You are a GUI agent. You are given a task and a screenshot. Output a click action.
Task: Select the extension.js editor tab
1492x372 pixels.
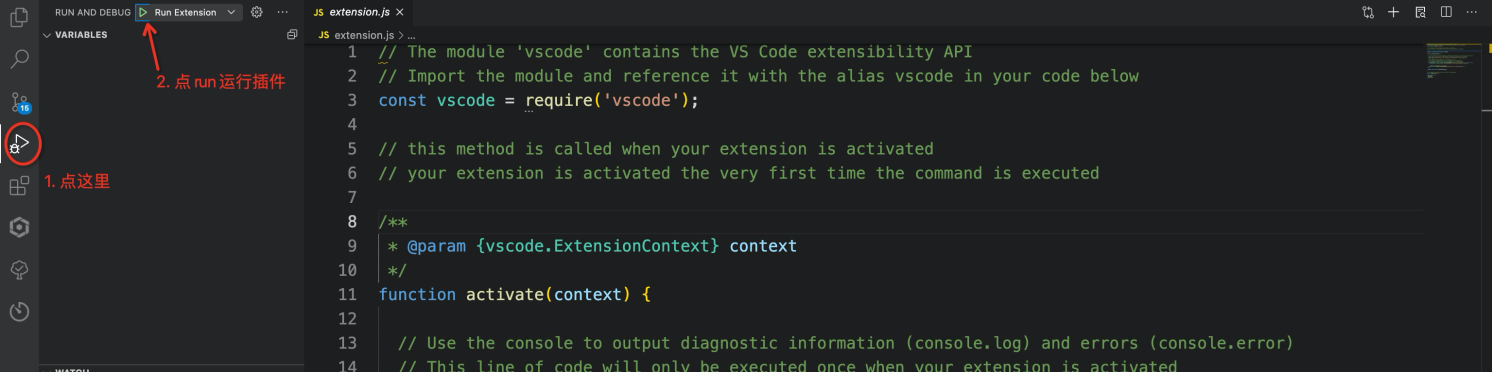352,12
